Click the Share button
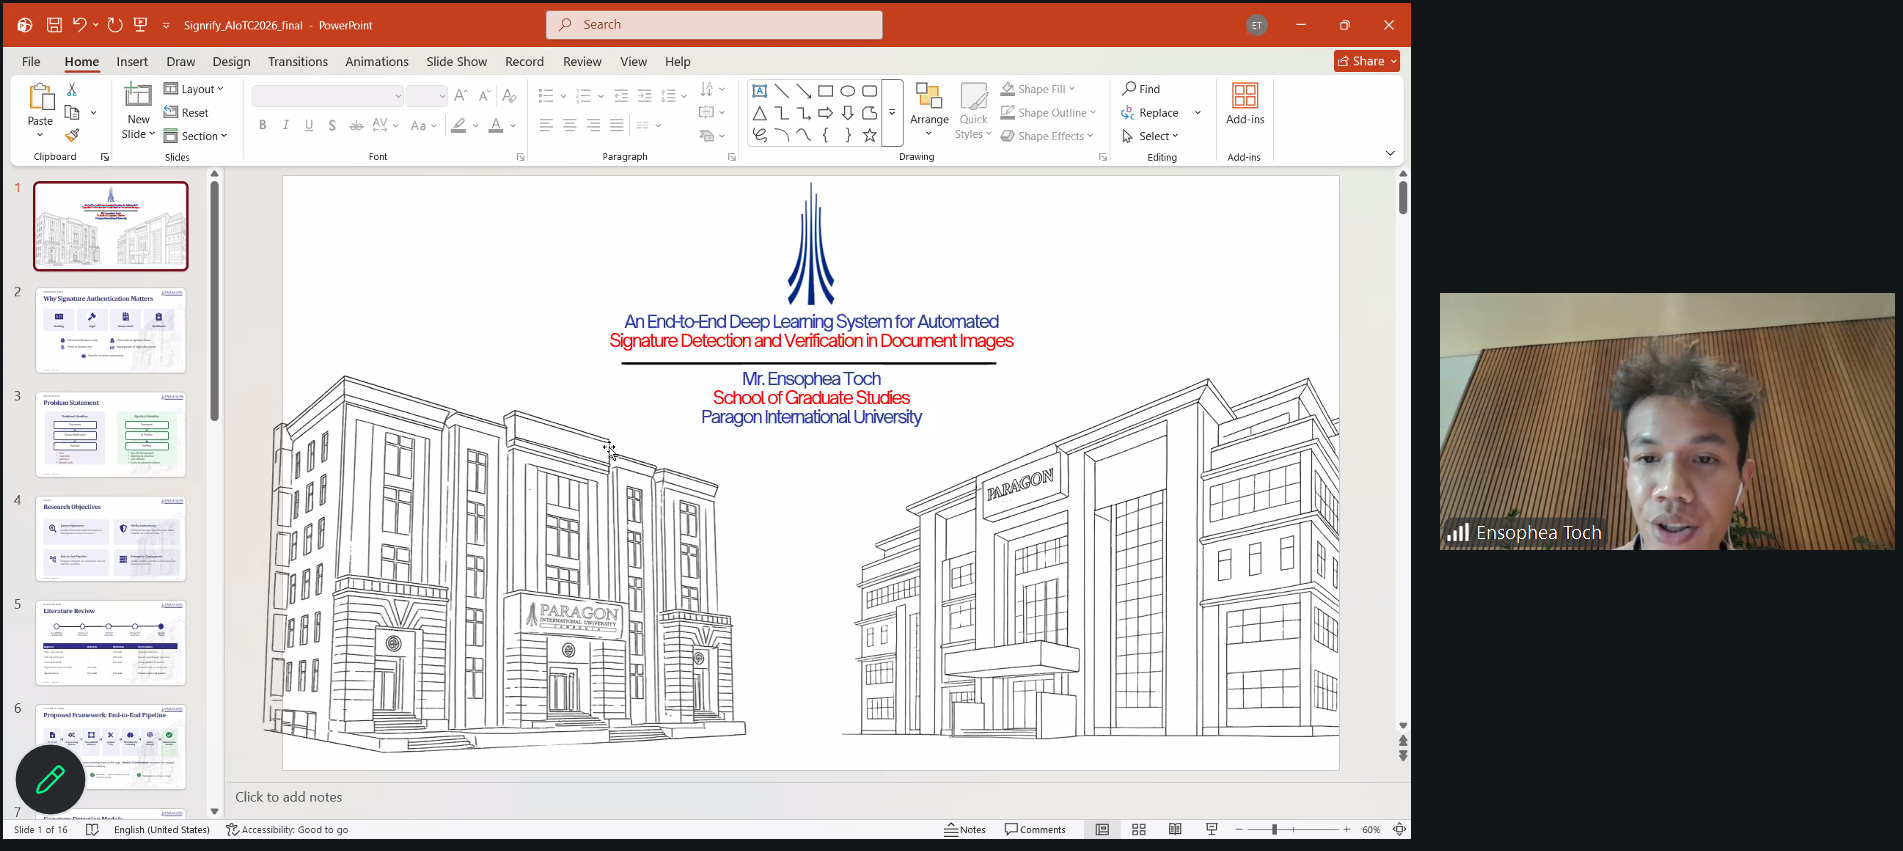This screenshot has width=1903, height=851. 1367,61
